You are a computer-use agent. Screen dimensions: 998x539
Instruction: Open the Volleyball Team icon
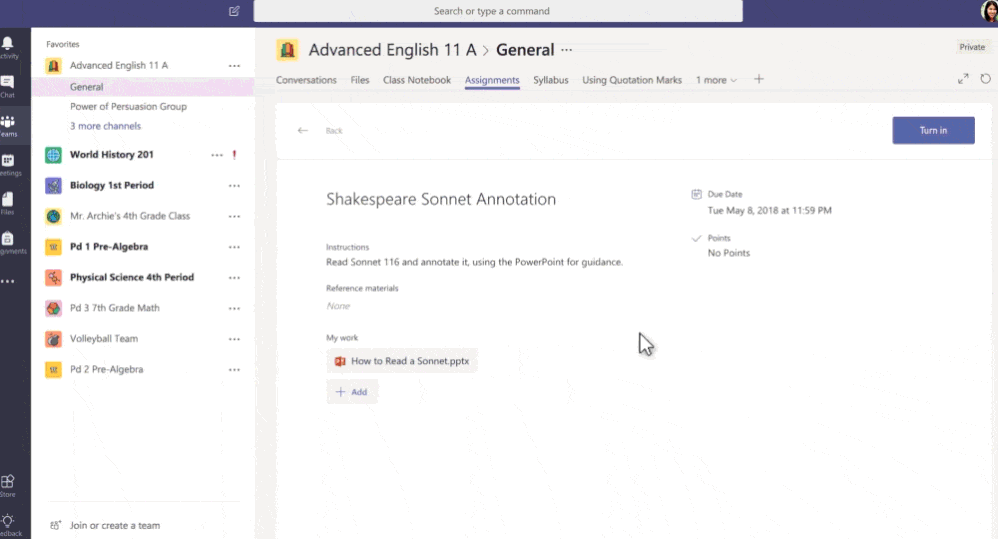click(x=53, y=339)
